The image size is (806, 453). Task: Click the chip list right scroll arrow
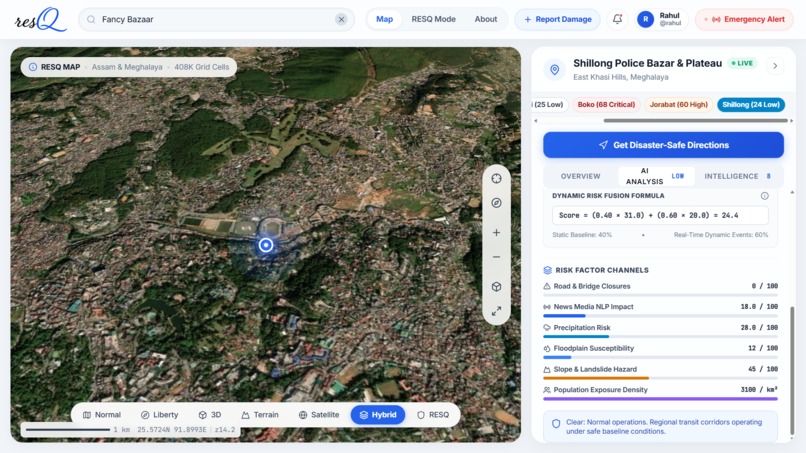791,121
